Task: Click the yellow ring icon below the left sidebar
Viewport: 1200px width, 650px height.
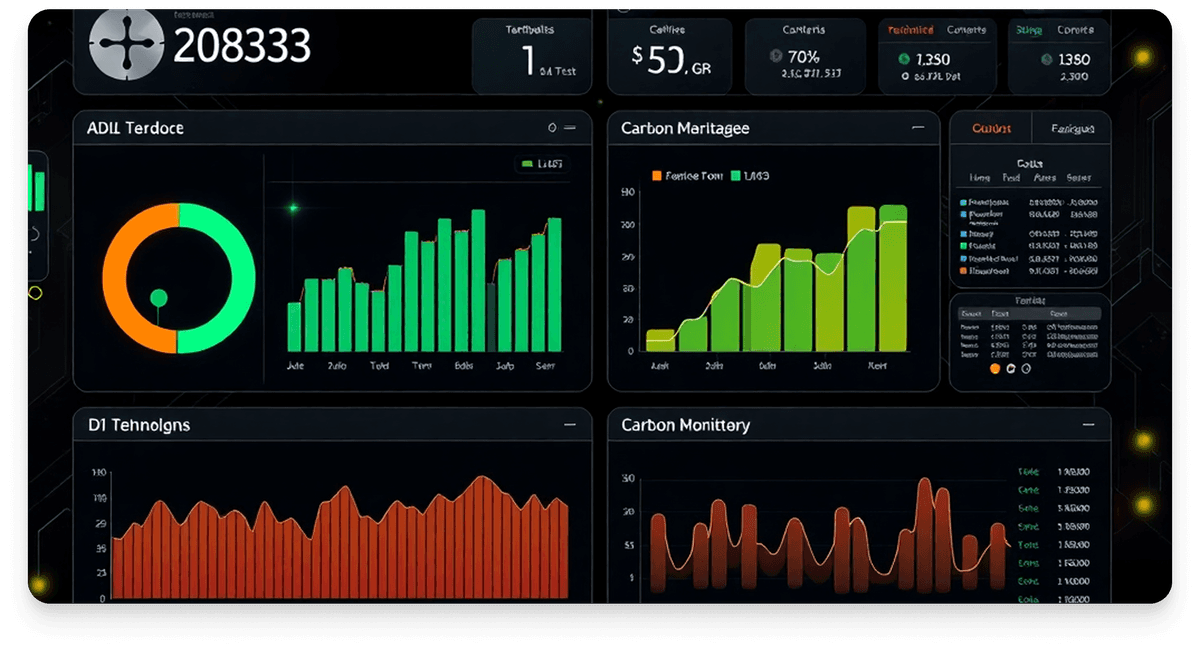Action: (x=35, y=293)
